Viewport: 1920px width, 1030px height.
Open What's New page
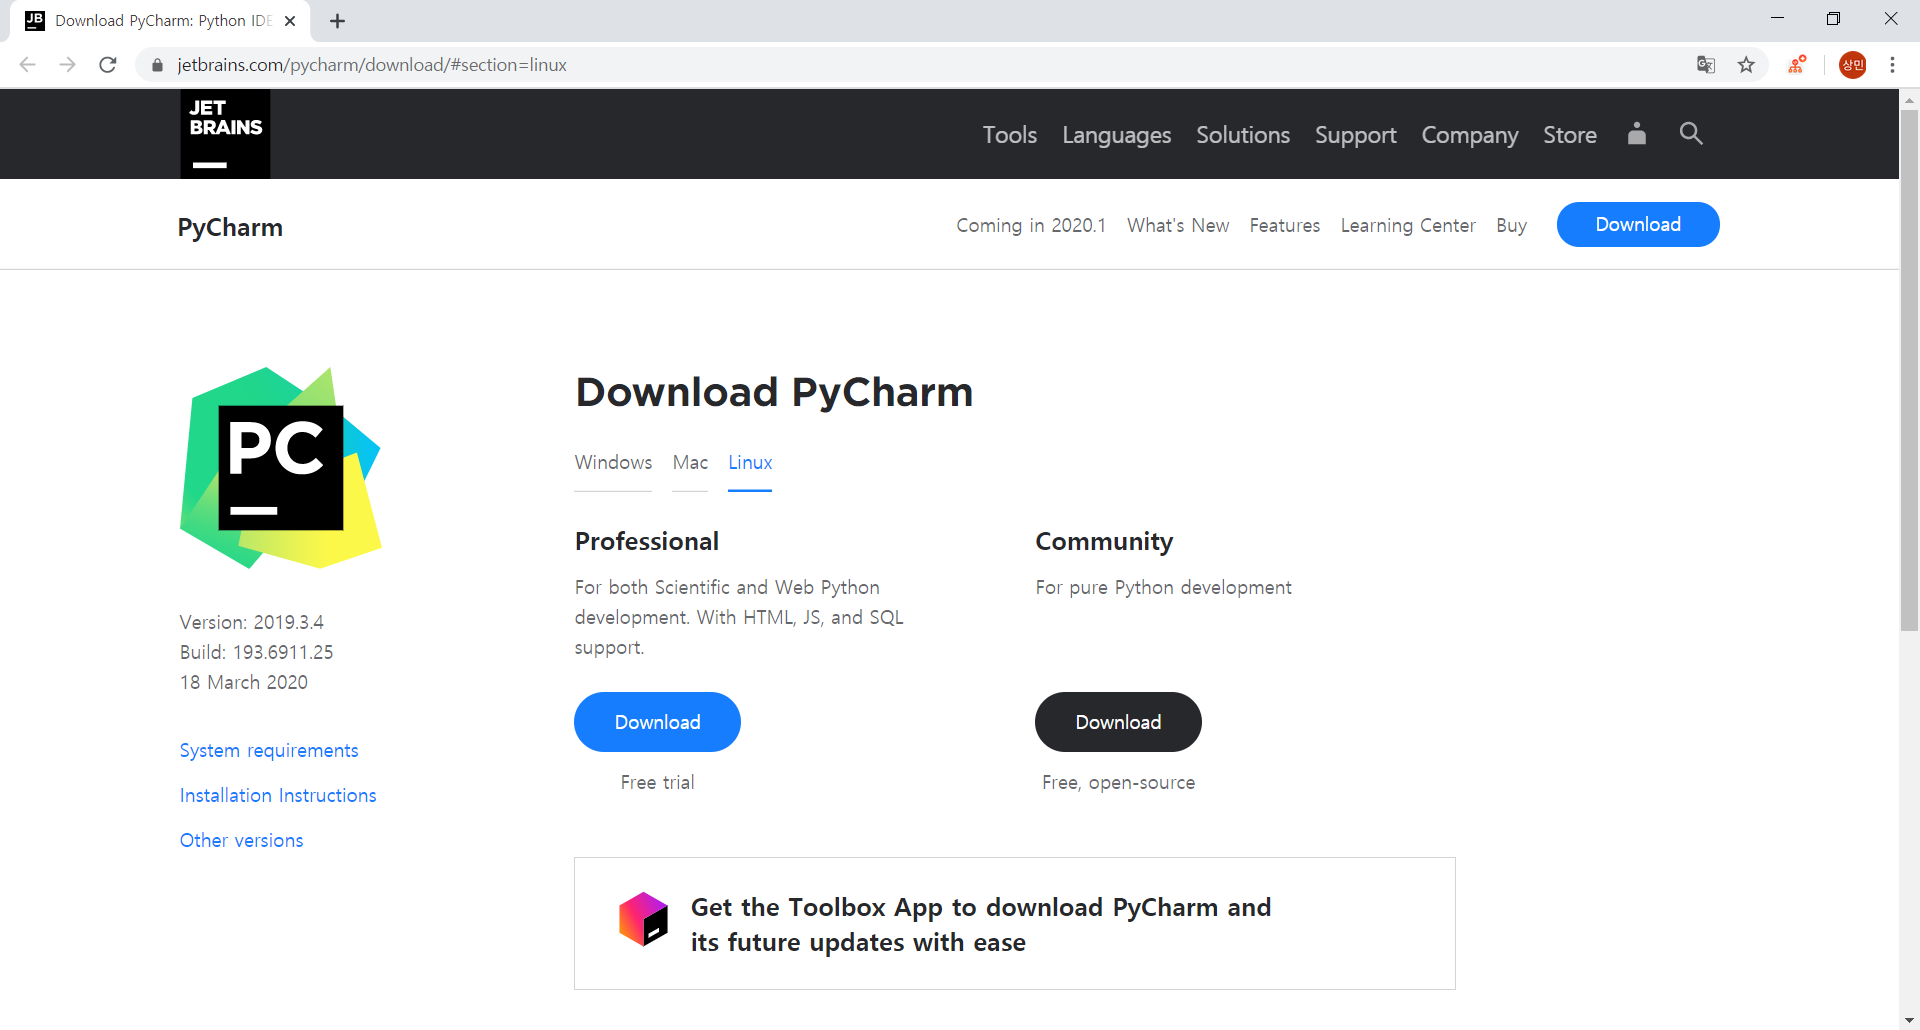1178,226
